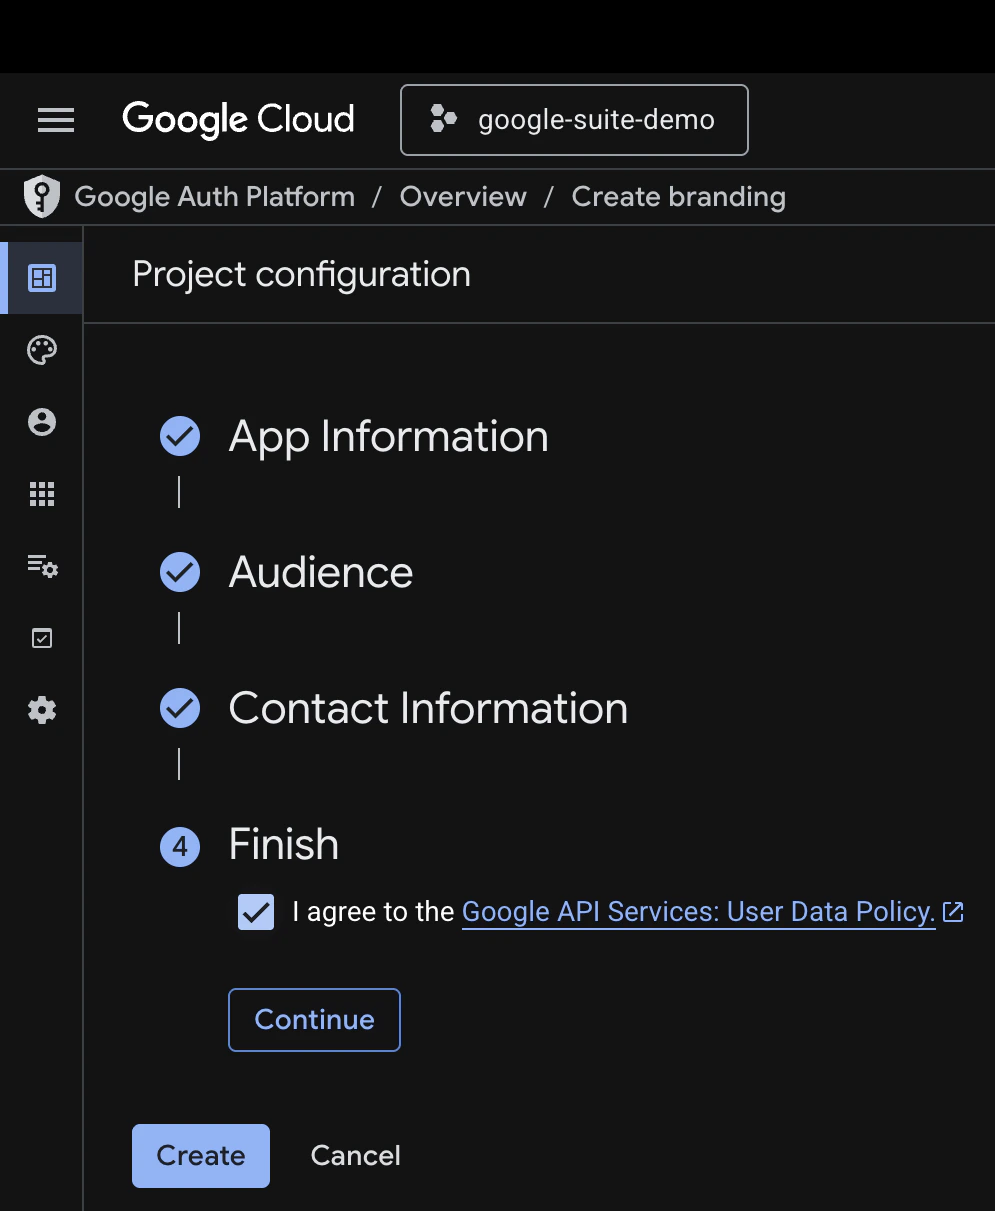Expand the Audience step
Viewport: 995px width, 1211px height.
pyautogui.click(x=321, y=572)
